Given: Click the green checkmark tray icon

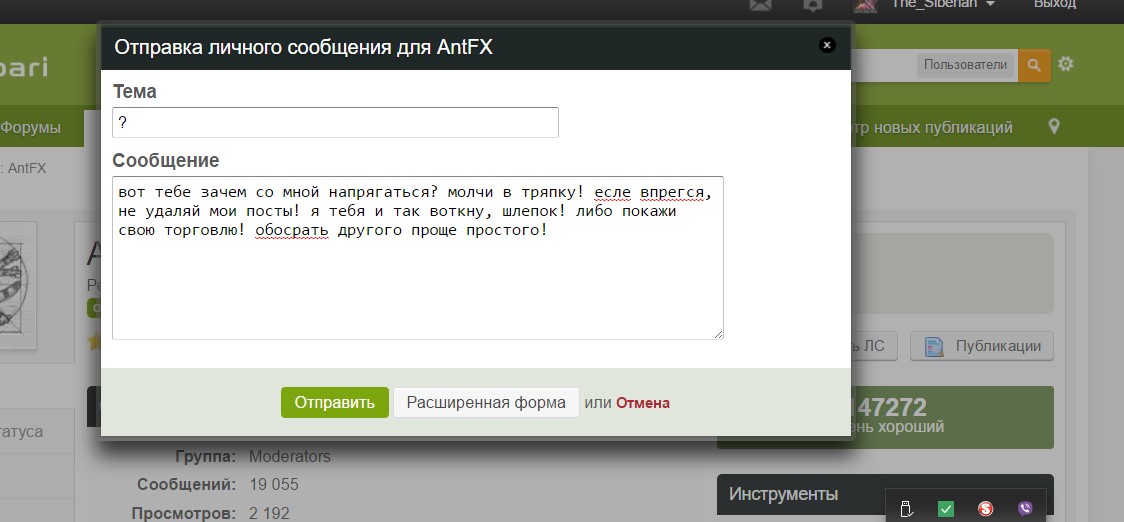Looking at the screenshot, I should [x=946, y=508].
